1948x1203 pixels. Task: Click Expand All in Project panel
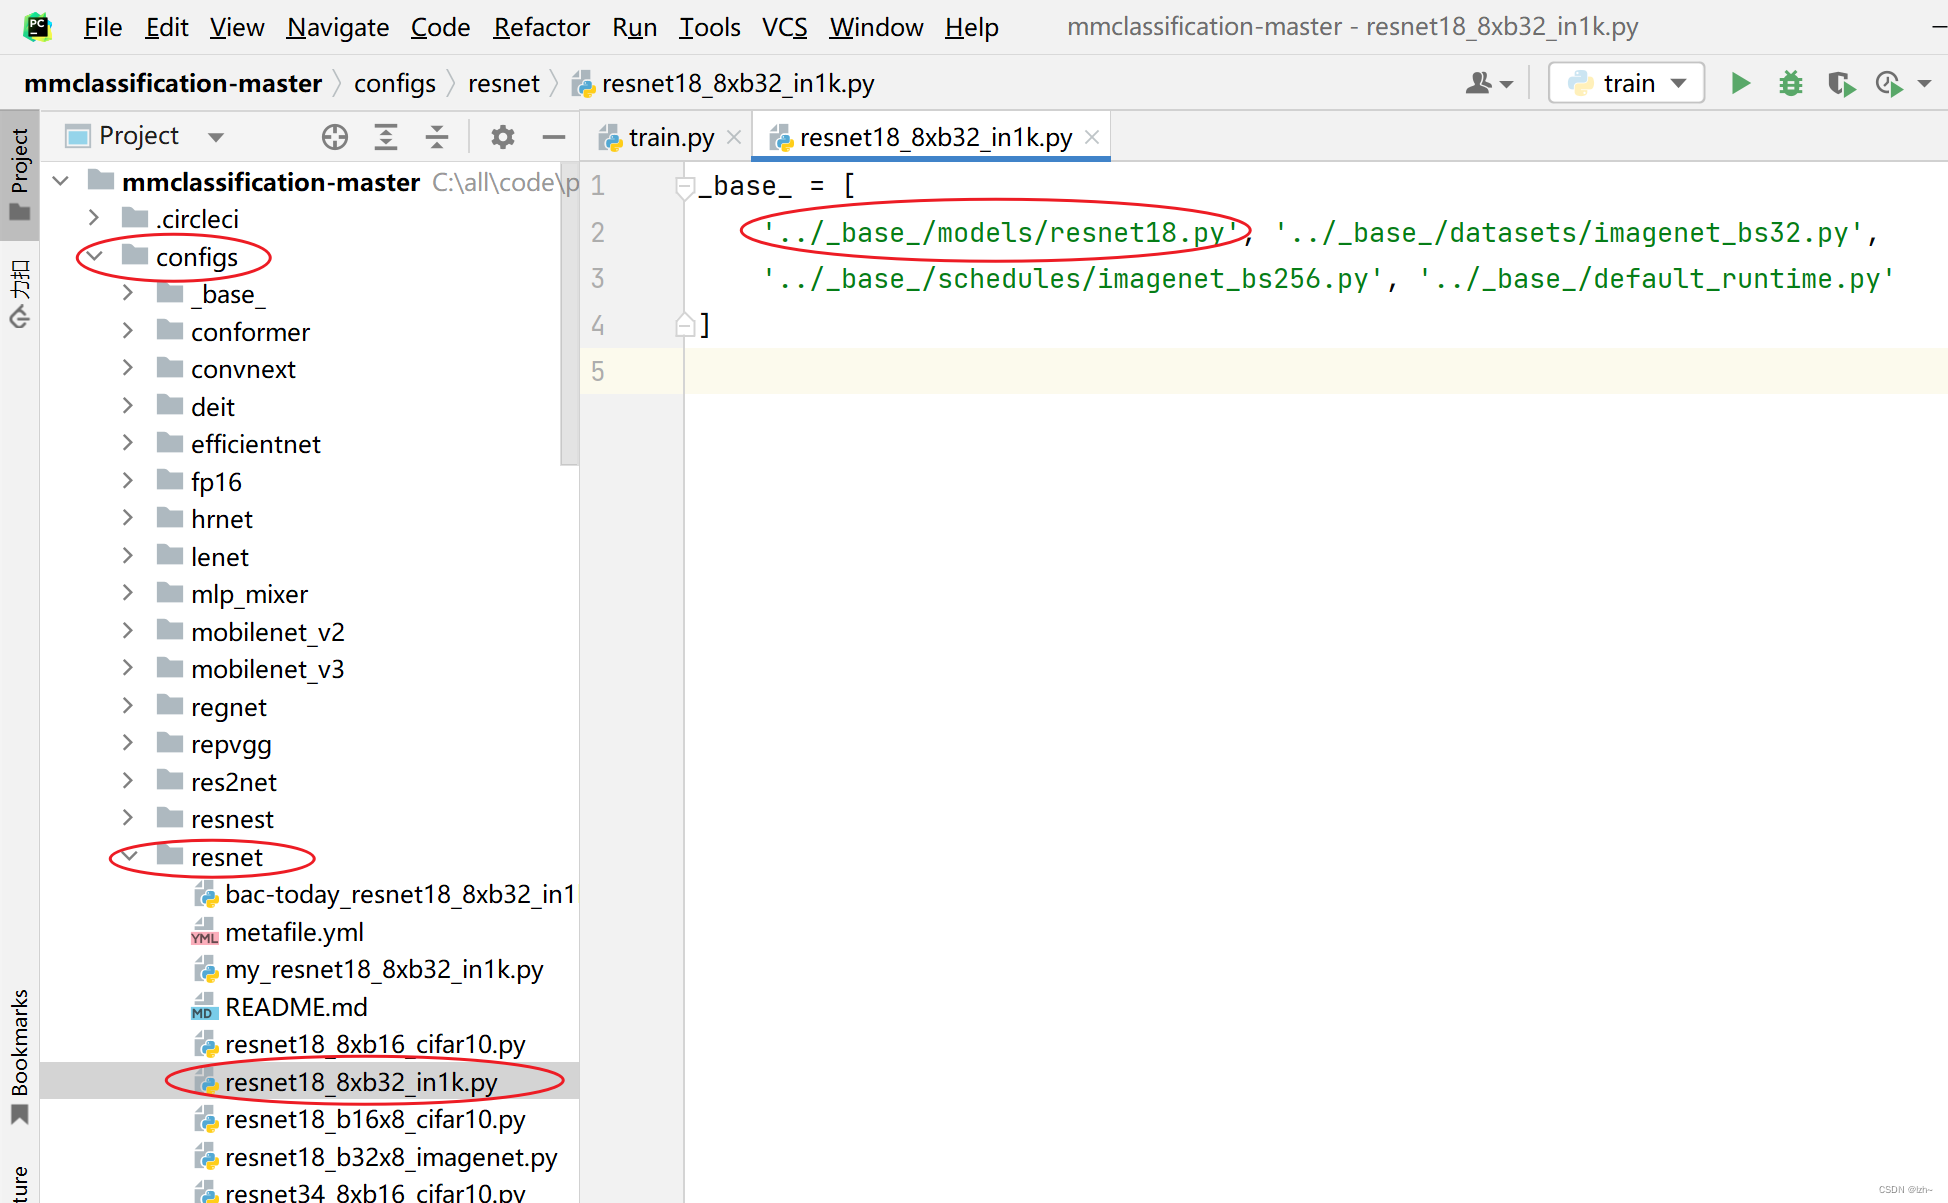coord(385,137)
